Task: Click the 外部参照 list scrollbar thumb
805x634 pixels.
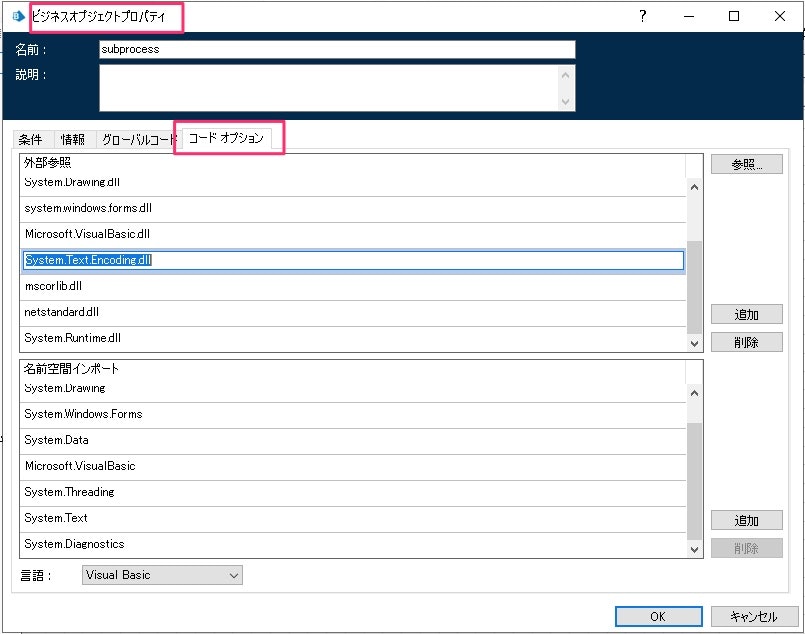Action: [x=694, y=287]
